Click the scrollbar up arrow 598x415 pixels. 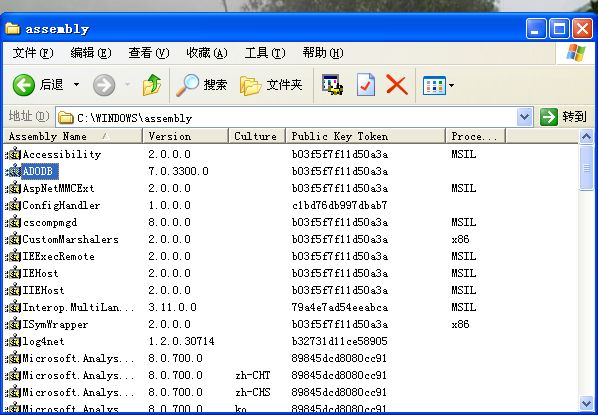586,136
